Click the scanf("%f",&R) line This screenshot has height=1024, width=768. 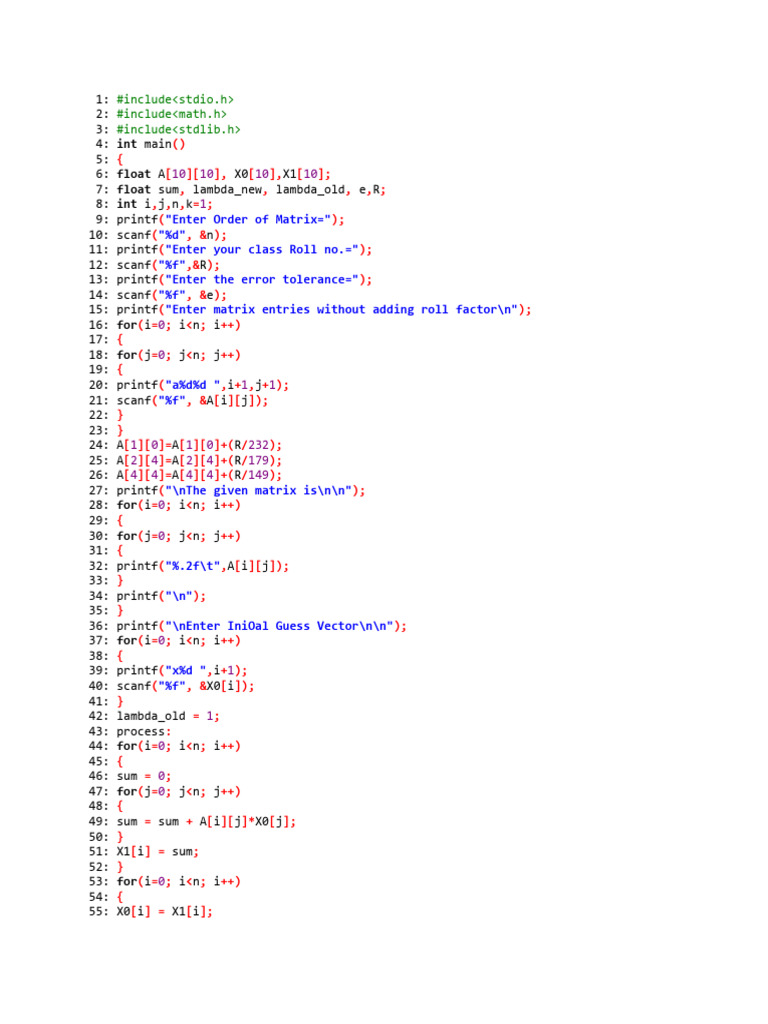(168, 265)
